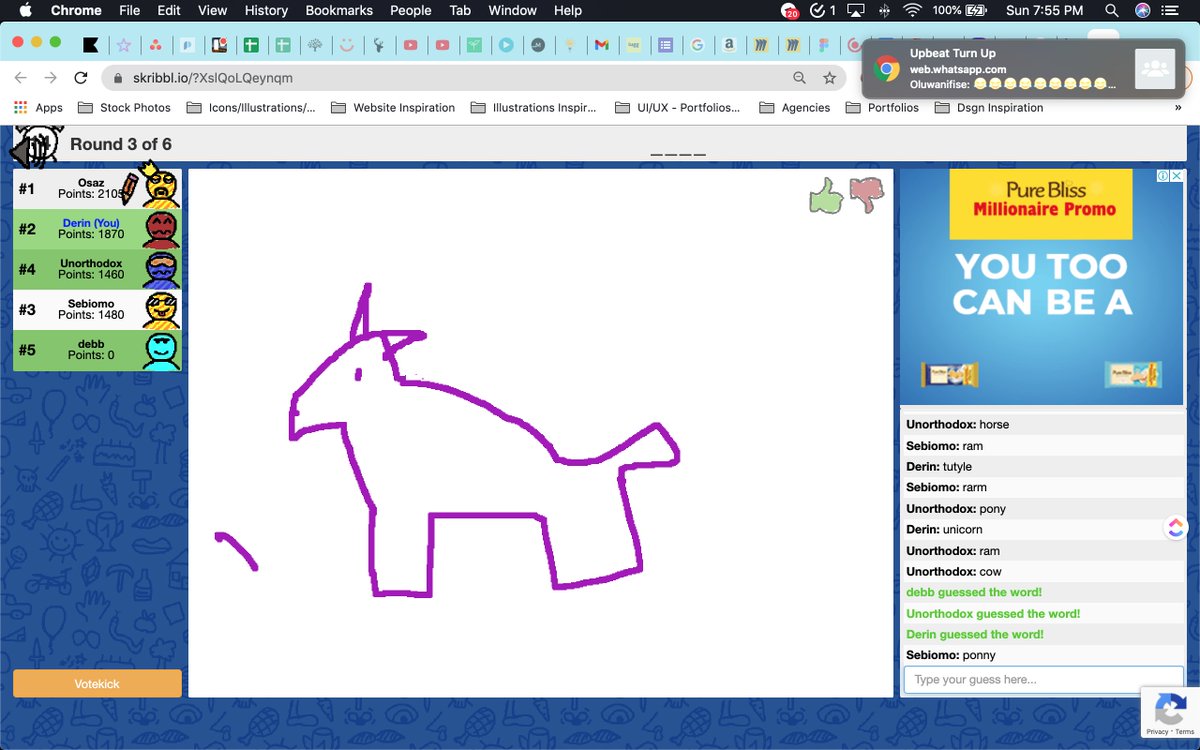Select the Derin (You) player name

click(x=91, y=223)
